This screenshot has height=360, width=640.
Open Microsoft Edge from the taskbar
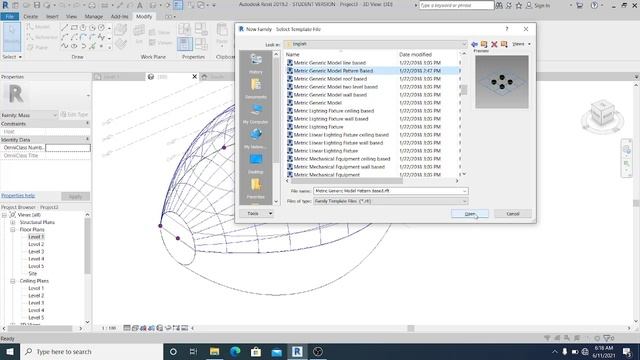pos(235,351)
